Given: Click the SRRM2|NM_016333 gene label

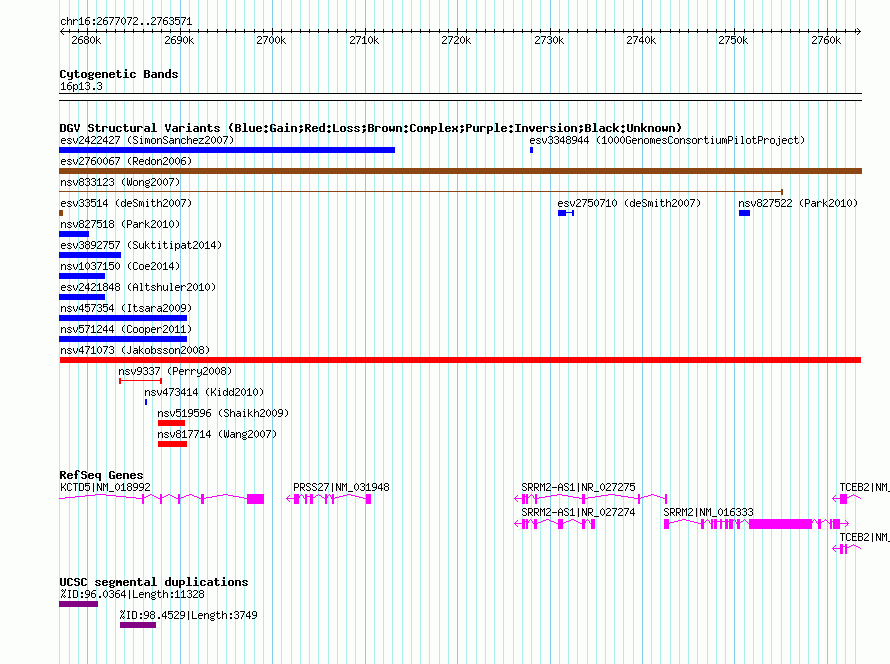Looking at the screenshot, I should coord(708,512).
